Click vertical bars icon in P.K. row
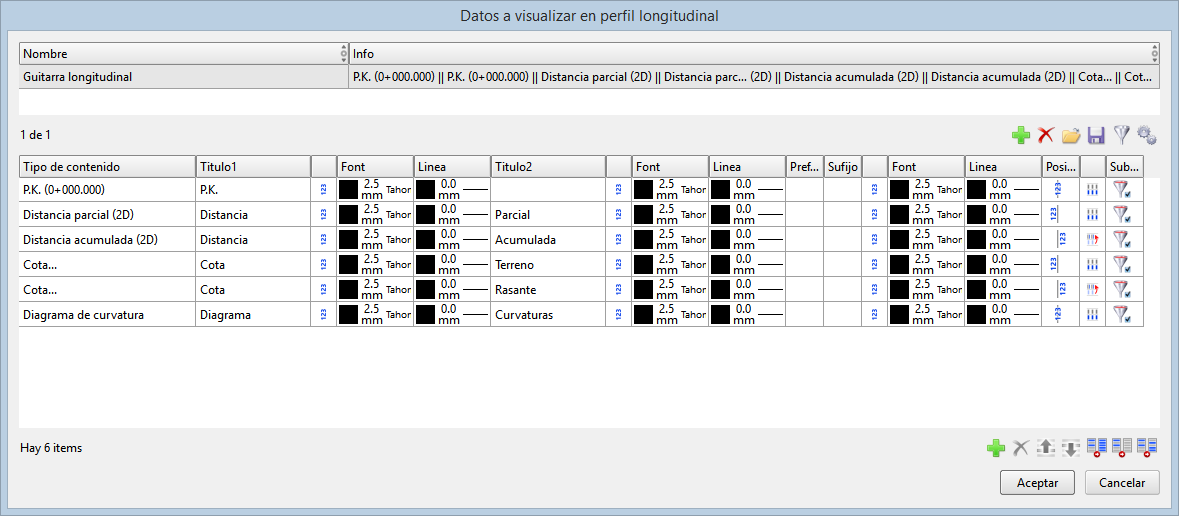This screenshot has width=1179, height=516. pyautogui.click(x=1093, y=190)
